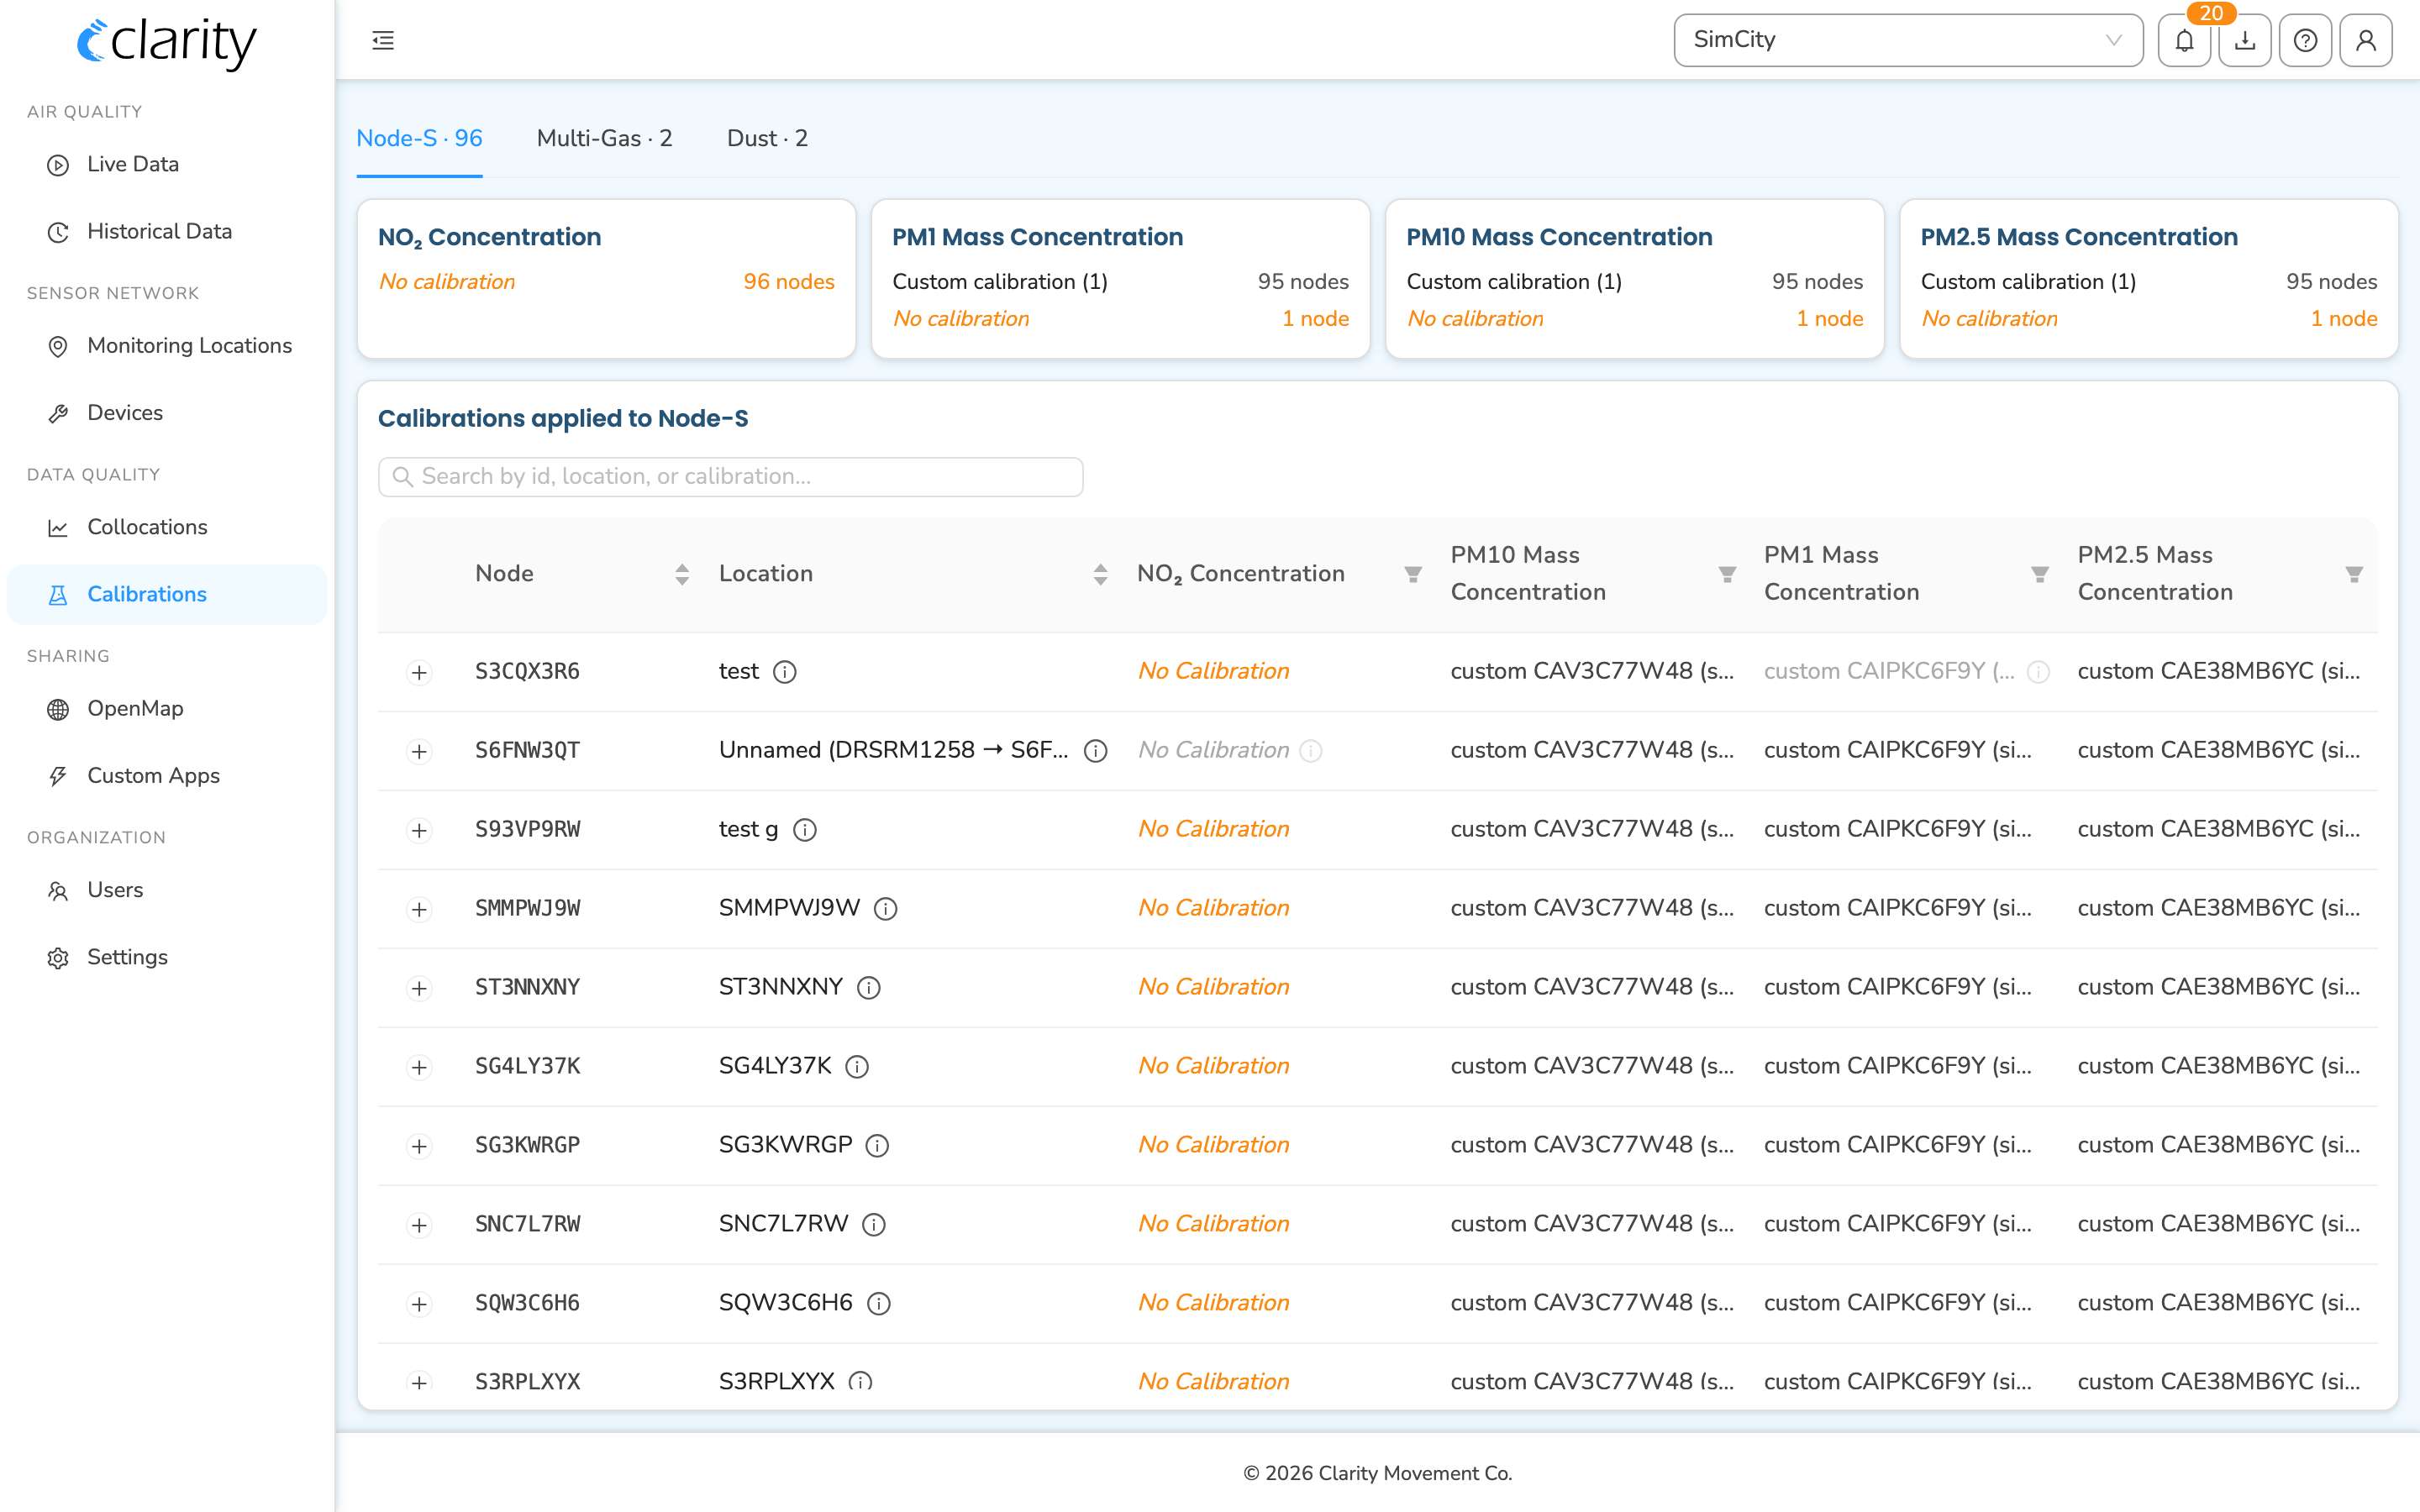Open the help question-mark icon
This screenshot has width=2420, height=1512.
pyautogui.click(x=2305, y=40)
